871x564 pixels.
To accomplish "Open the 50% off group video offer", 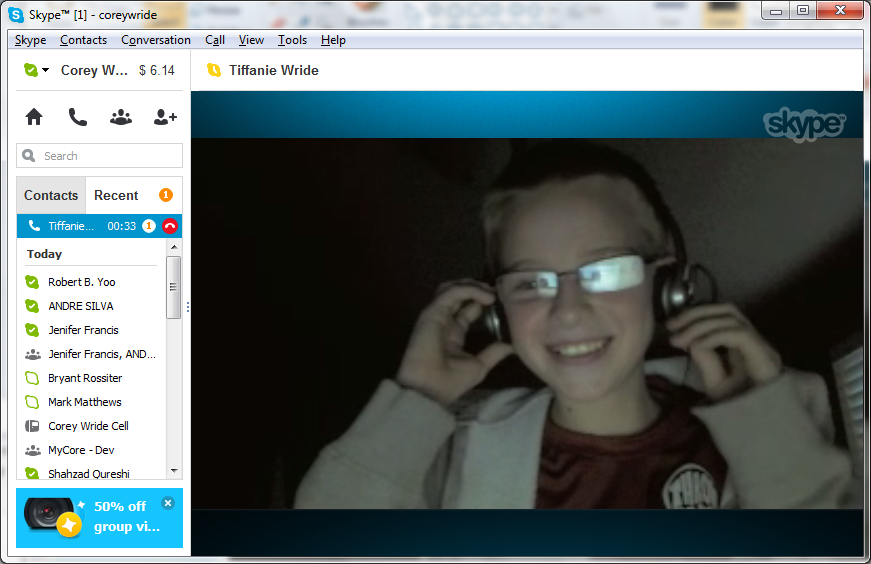I will [99, 518].
